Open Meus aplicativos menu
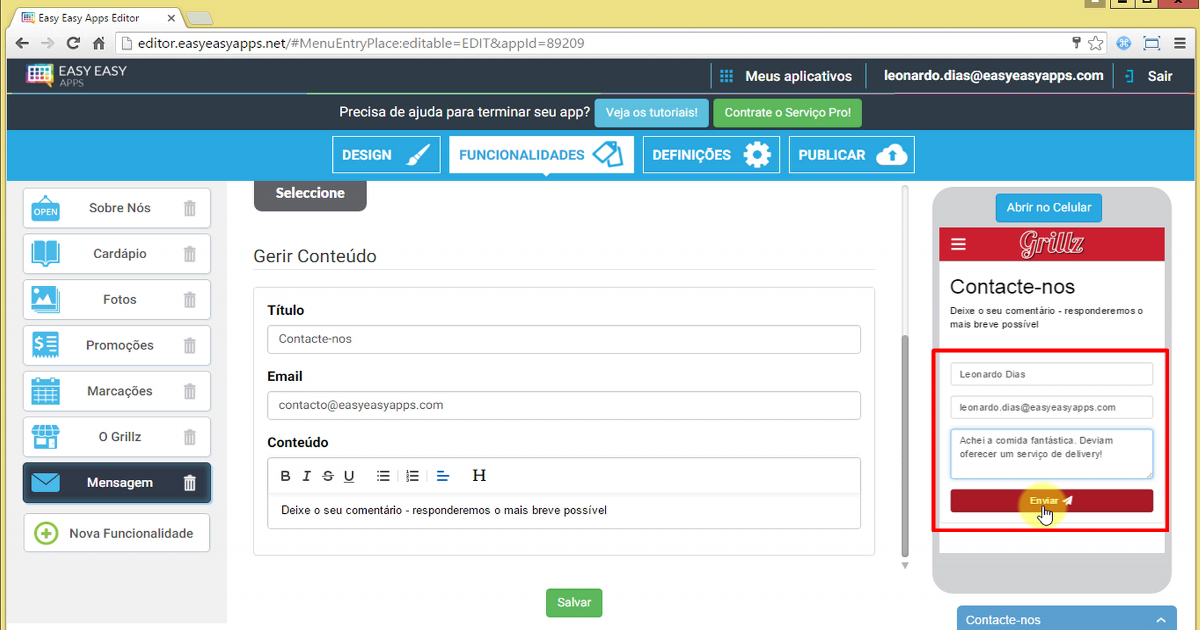Screen dimensions: 1200x630 pyautogui.click(x=786, y=76)
